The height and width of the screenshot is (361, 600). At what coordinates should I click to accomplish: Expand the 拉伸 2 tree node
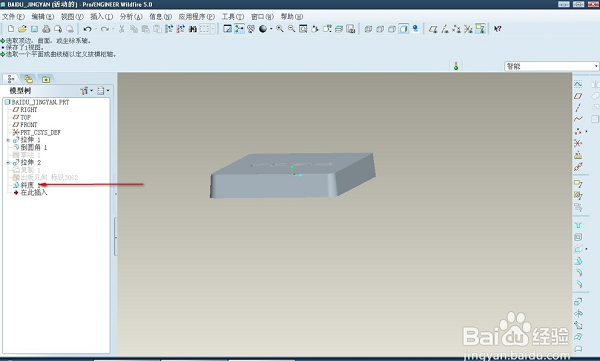pos(8,163)
